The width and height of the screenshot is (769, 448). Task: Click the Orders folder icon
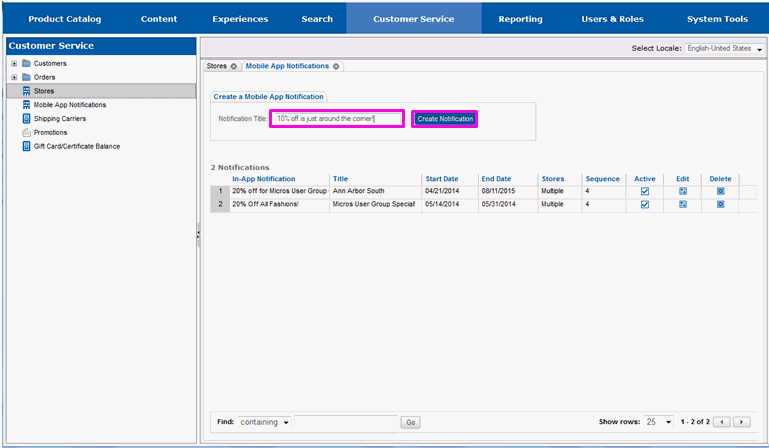click(26, 77)
